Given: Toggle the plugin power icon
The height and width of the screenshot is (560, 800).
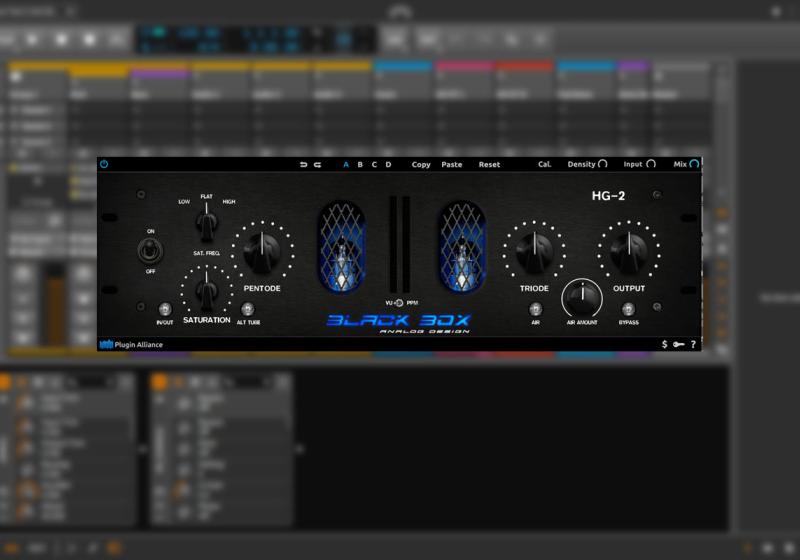Looking at the screenshot, I should 104,164.
